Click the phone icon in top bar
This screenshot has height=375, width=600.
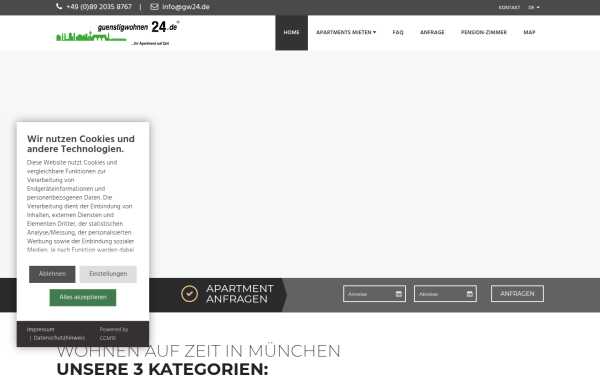click(x=59, y=7)
